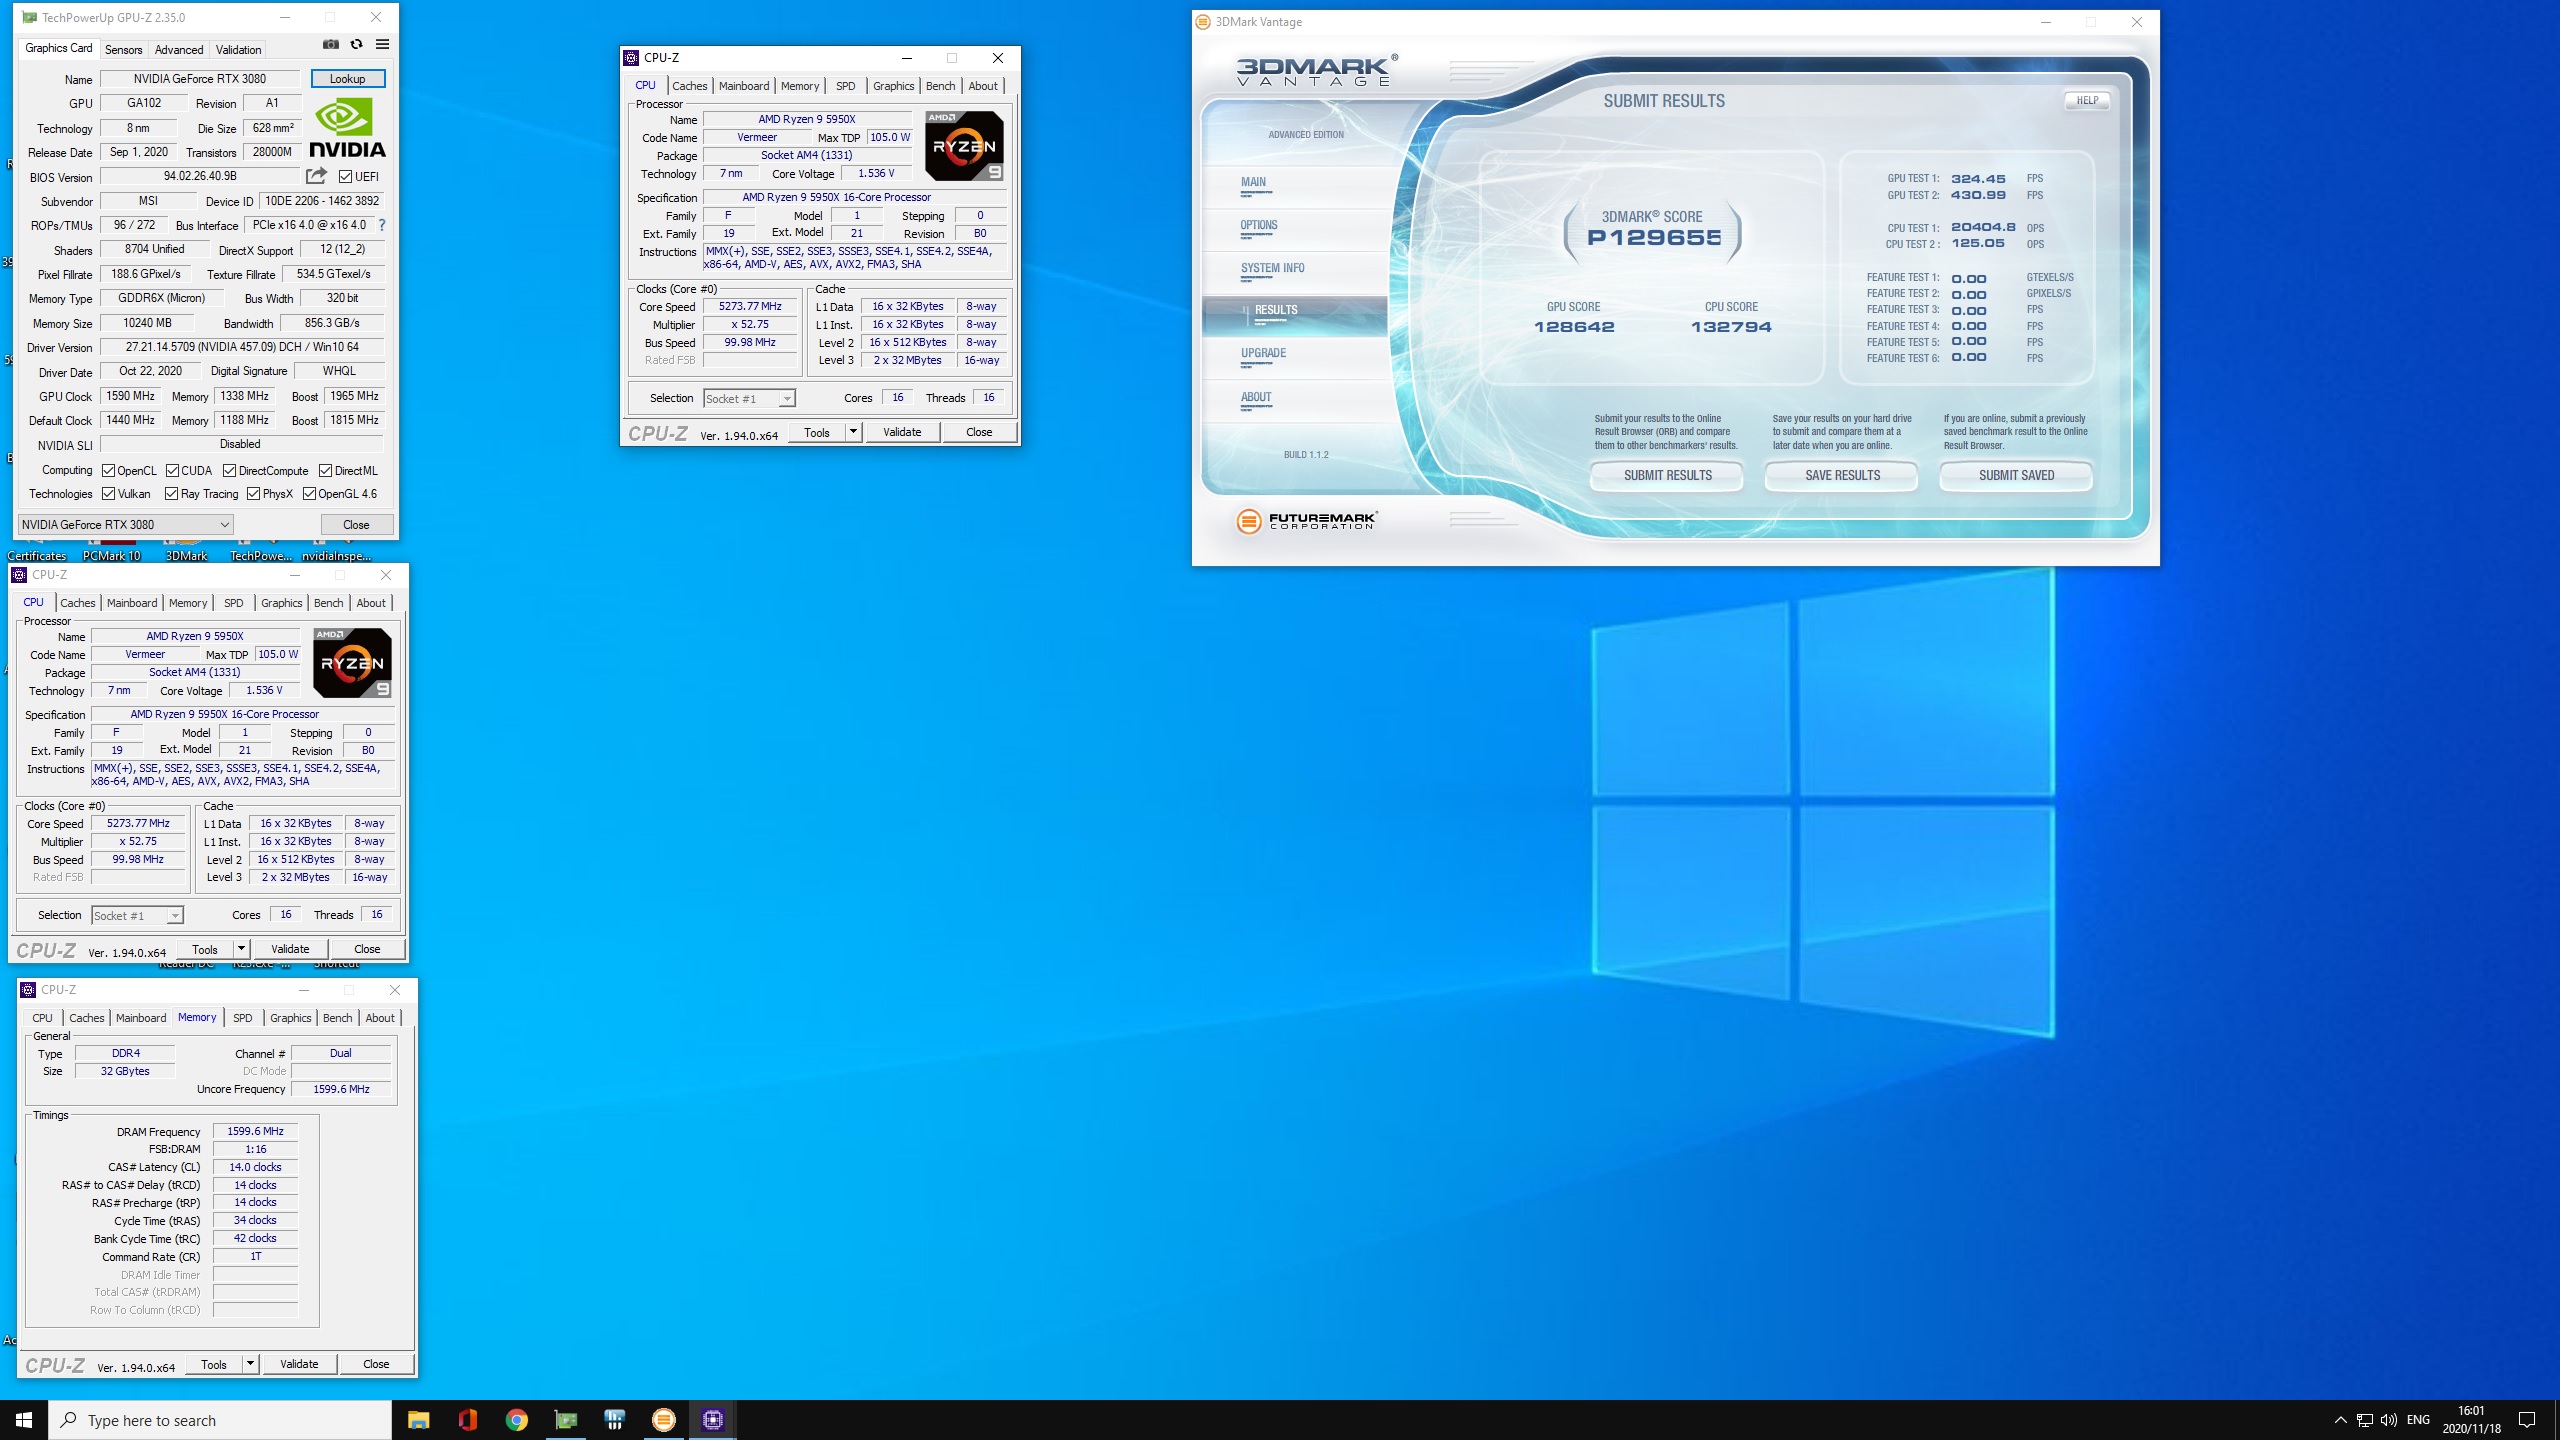Click Windows taskbar search box

220,1420
